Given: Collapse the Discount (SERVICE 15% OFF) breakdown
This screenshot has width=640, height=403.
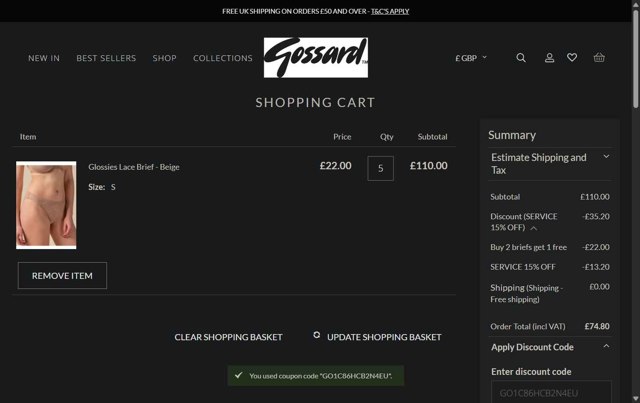Looking at the screenshot, I should (x=533, y=228).
